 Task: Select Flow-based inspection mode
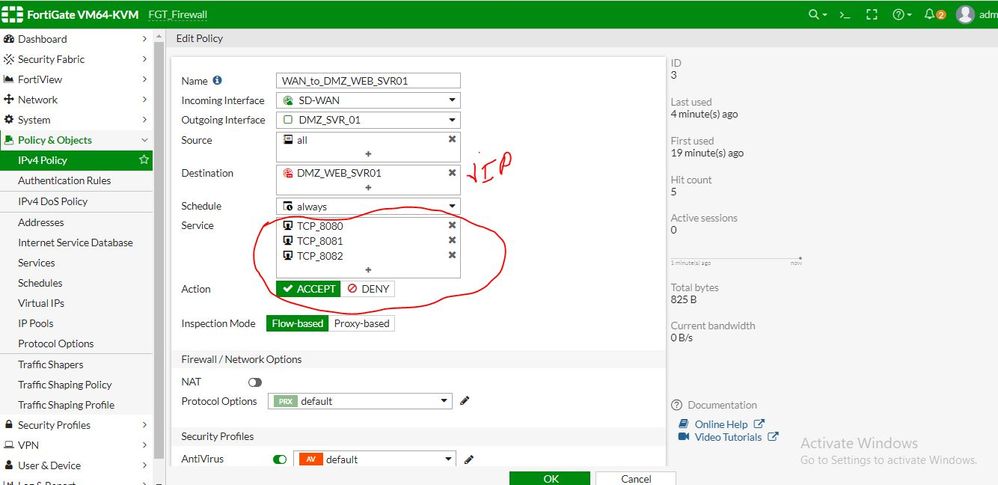coord(297,323)
